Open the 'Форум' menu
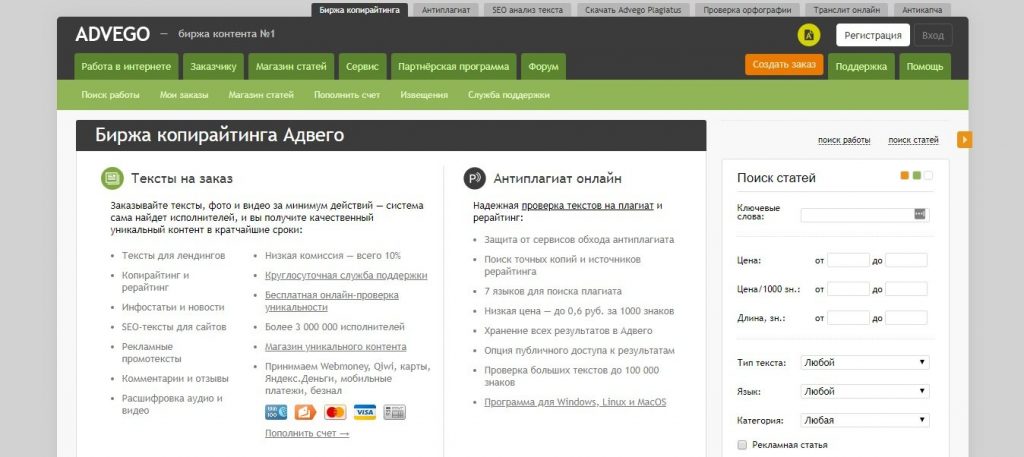The width and height of the screenshot is (1024, 457). 543,67
